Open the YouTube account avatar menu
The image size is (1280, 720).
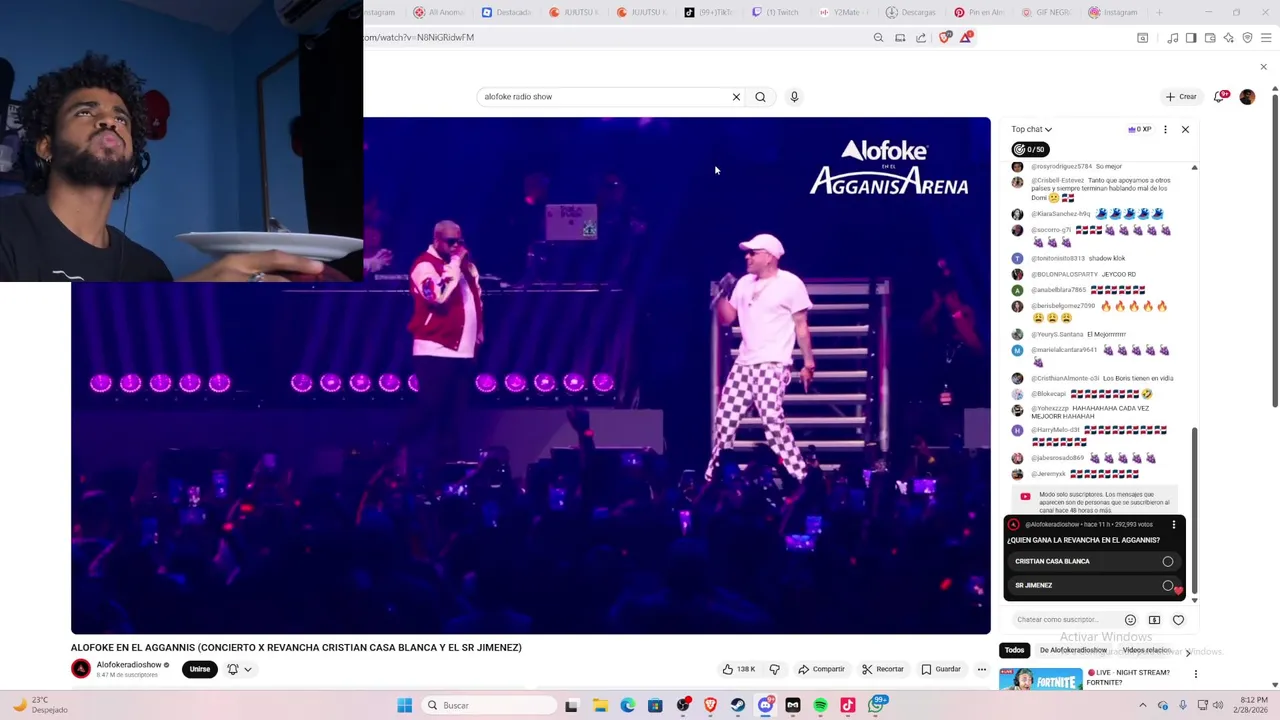click(1247, 97)
